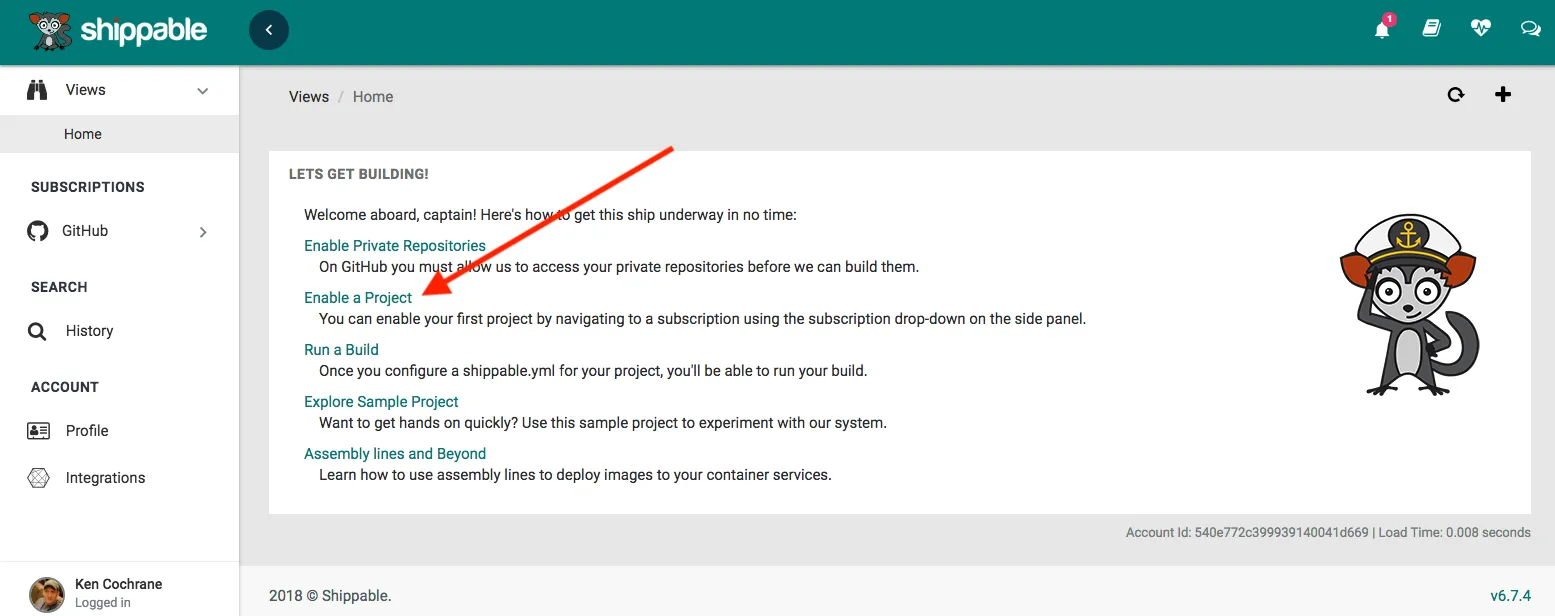Click the Profile ID card icon
Image resolution: width=1555 pixels, height=616 pixels.
38,431
